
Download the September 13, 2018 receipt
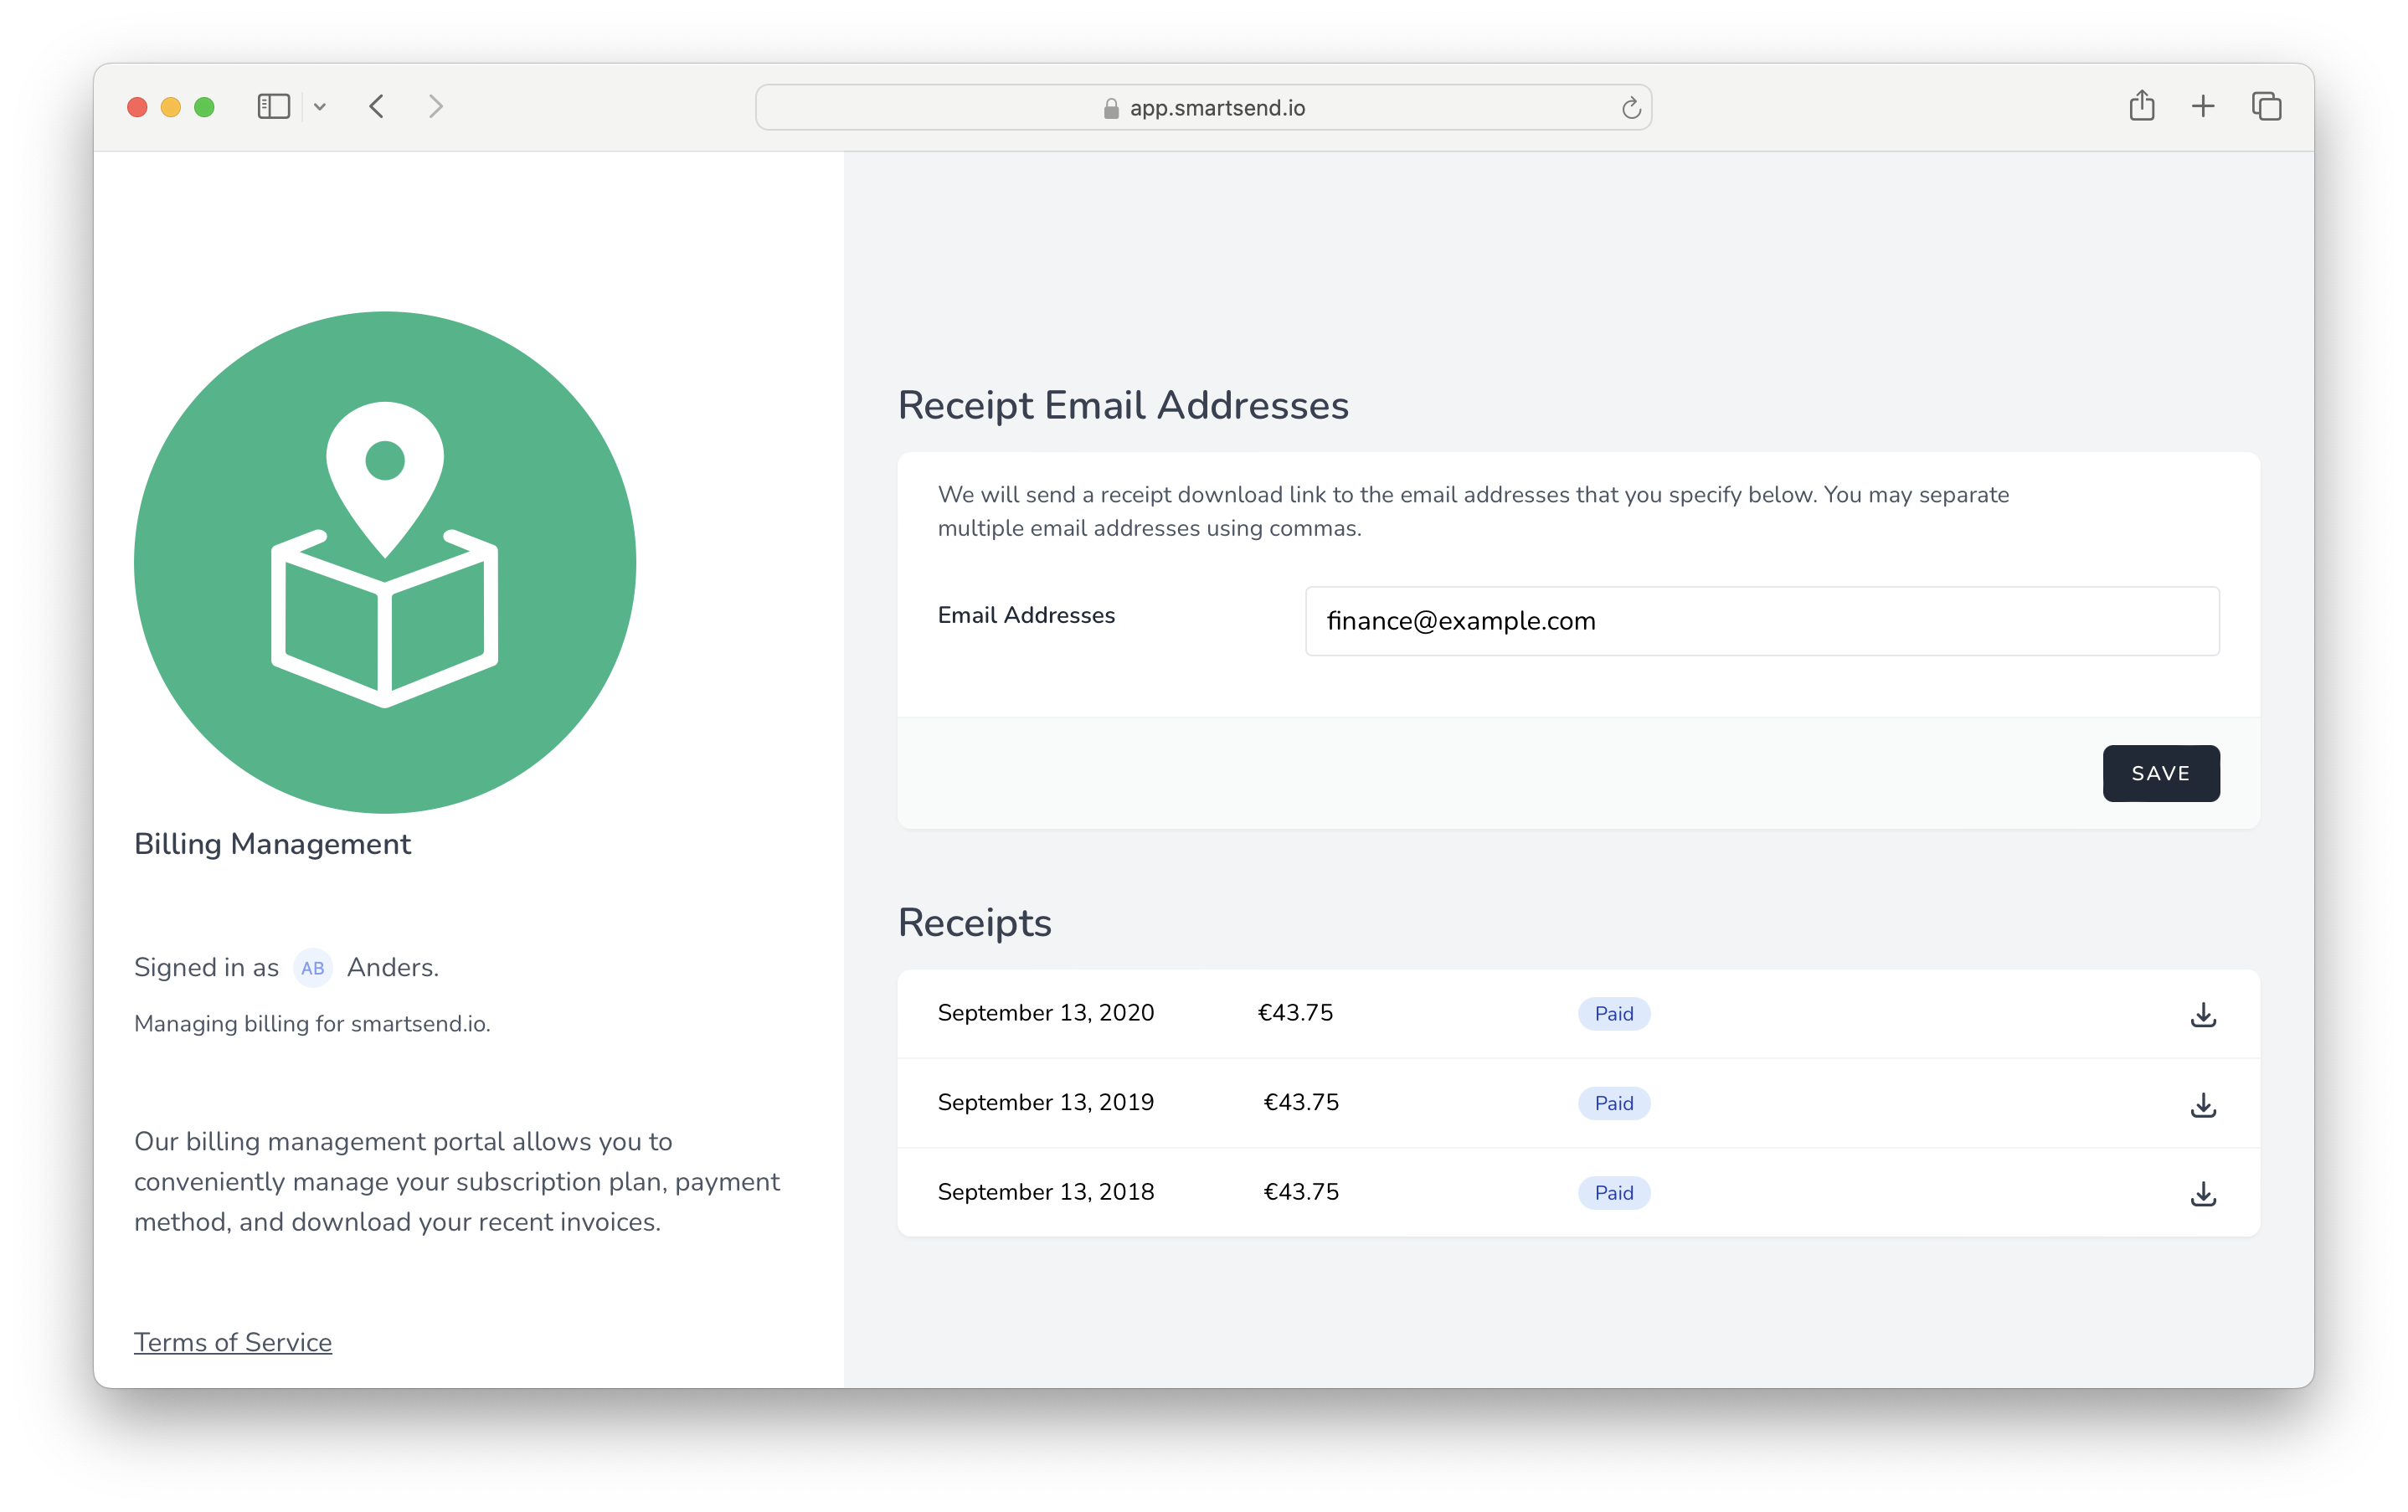tap(2202, 1193)
